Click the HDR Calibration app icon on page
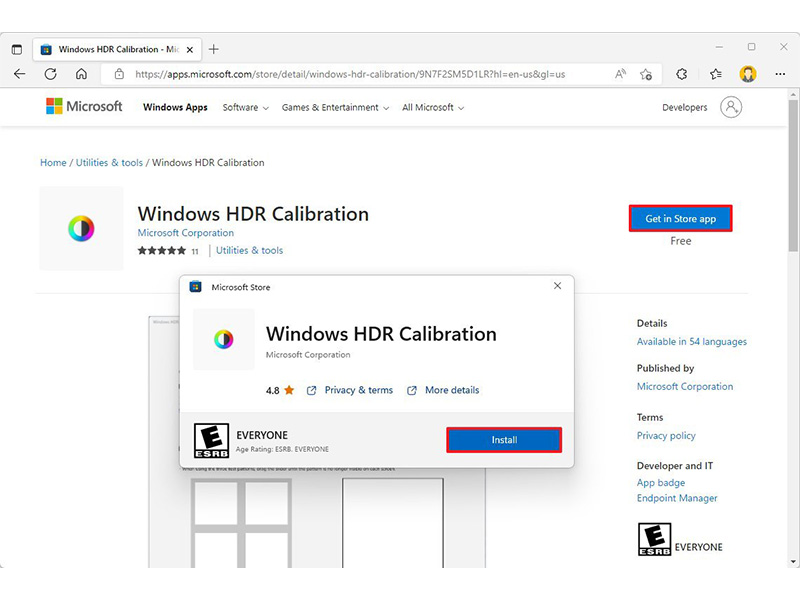 [x=82, y=228]
